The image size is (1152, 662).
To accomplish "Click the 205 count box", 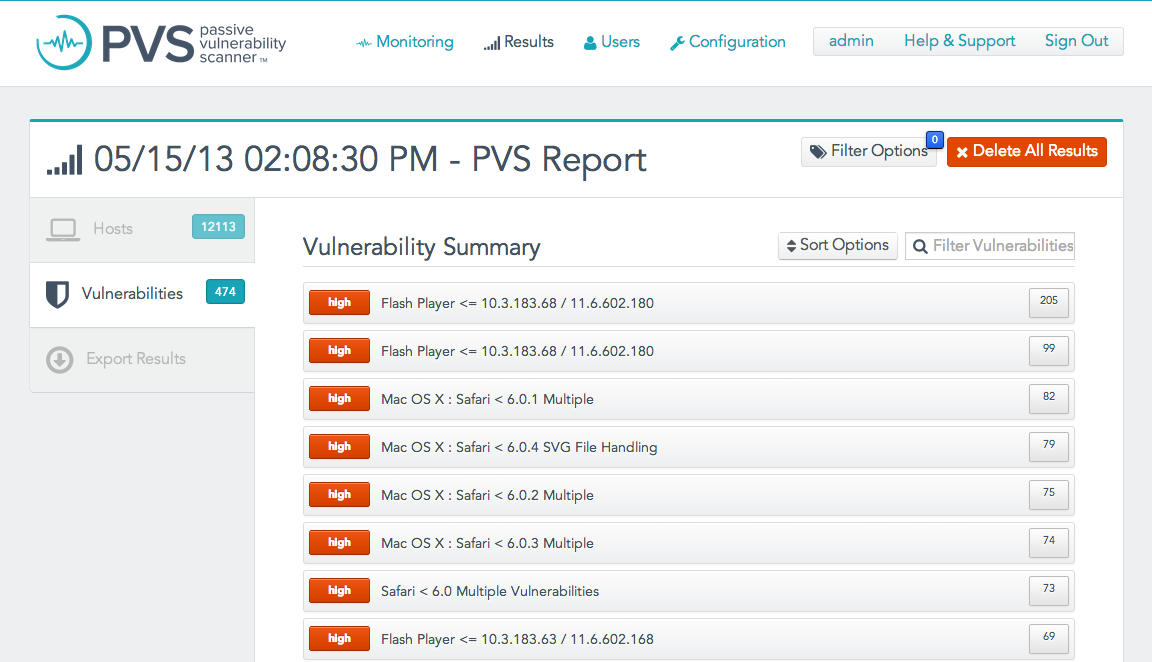I will [1048, 302].
